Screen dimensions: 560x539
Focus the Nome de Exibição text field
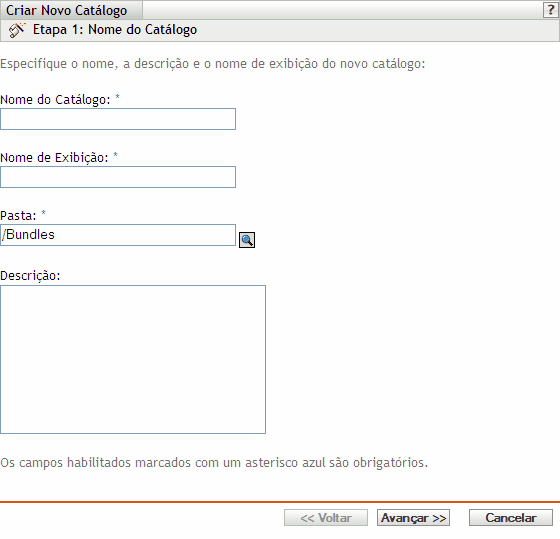tap(118, 177)
